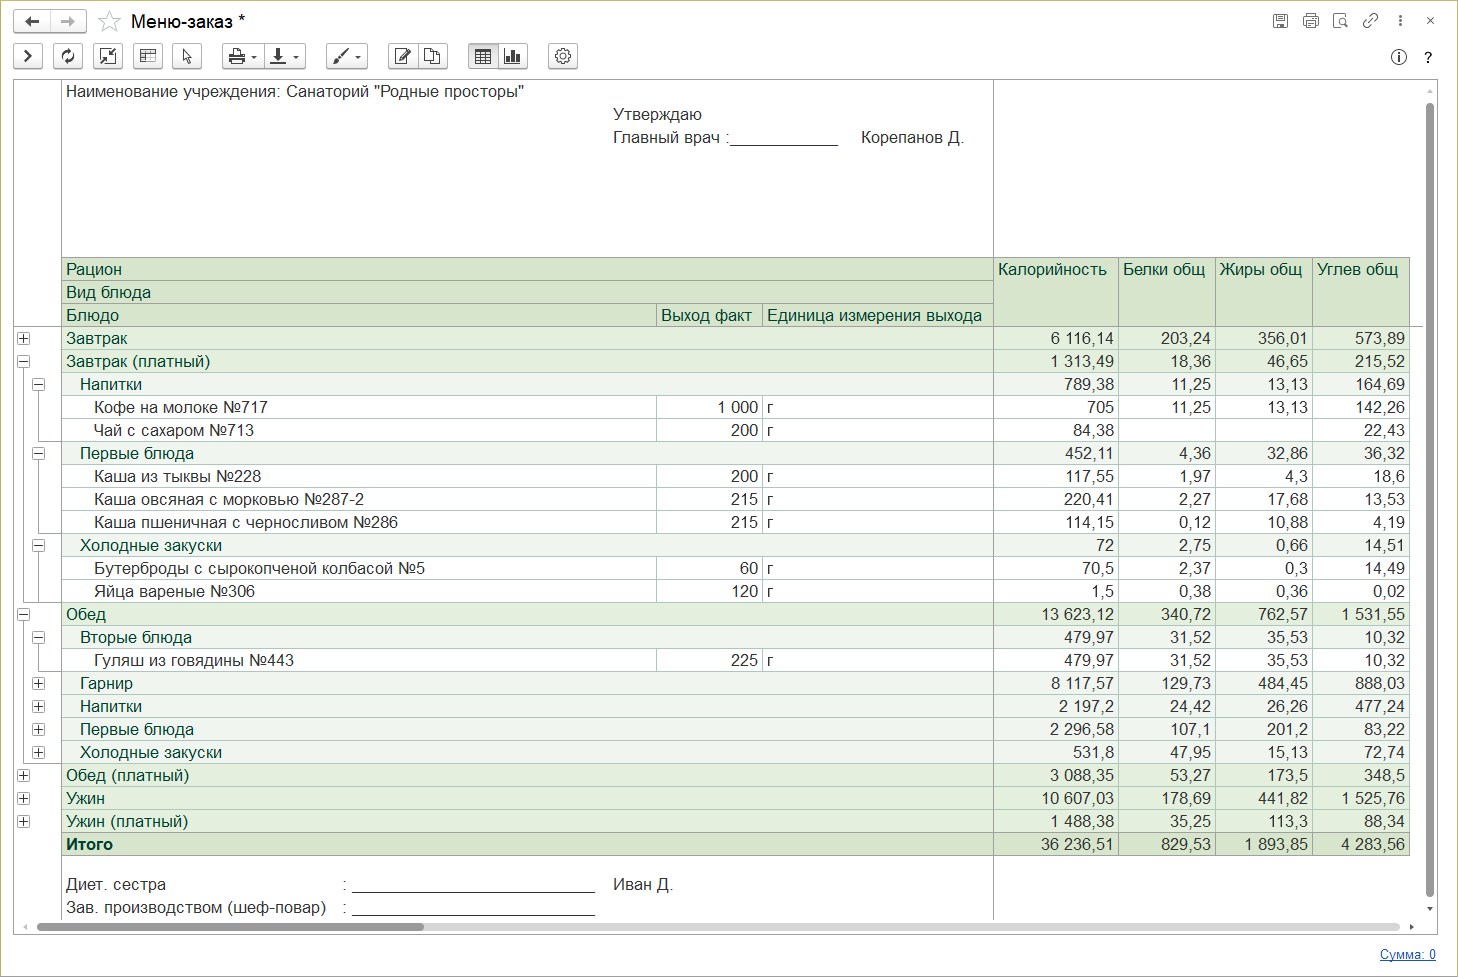Click the save floppy disk icon
The image size is (1458, 977).
(1280, 21)
